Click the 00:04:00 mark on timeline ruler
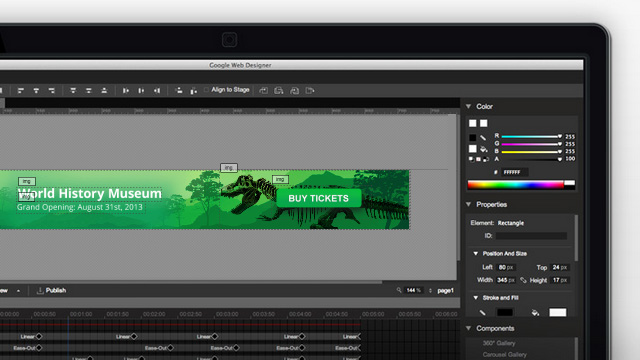This screenshot has width=640, height=360. tap(300, 314)
